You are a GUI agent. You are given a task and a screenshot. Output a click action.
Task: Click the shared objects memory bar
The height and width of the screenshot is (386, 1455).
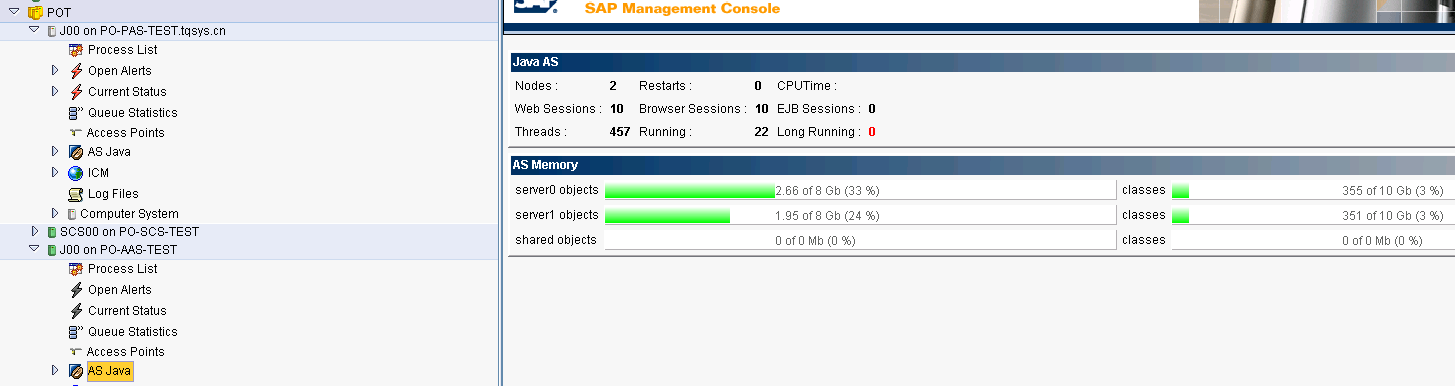pos(860,240)
